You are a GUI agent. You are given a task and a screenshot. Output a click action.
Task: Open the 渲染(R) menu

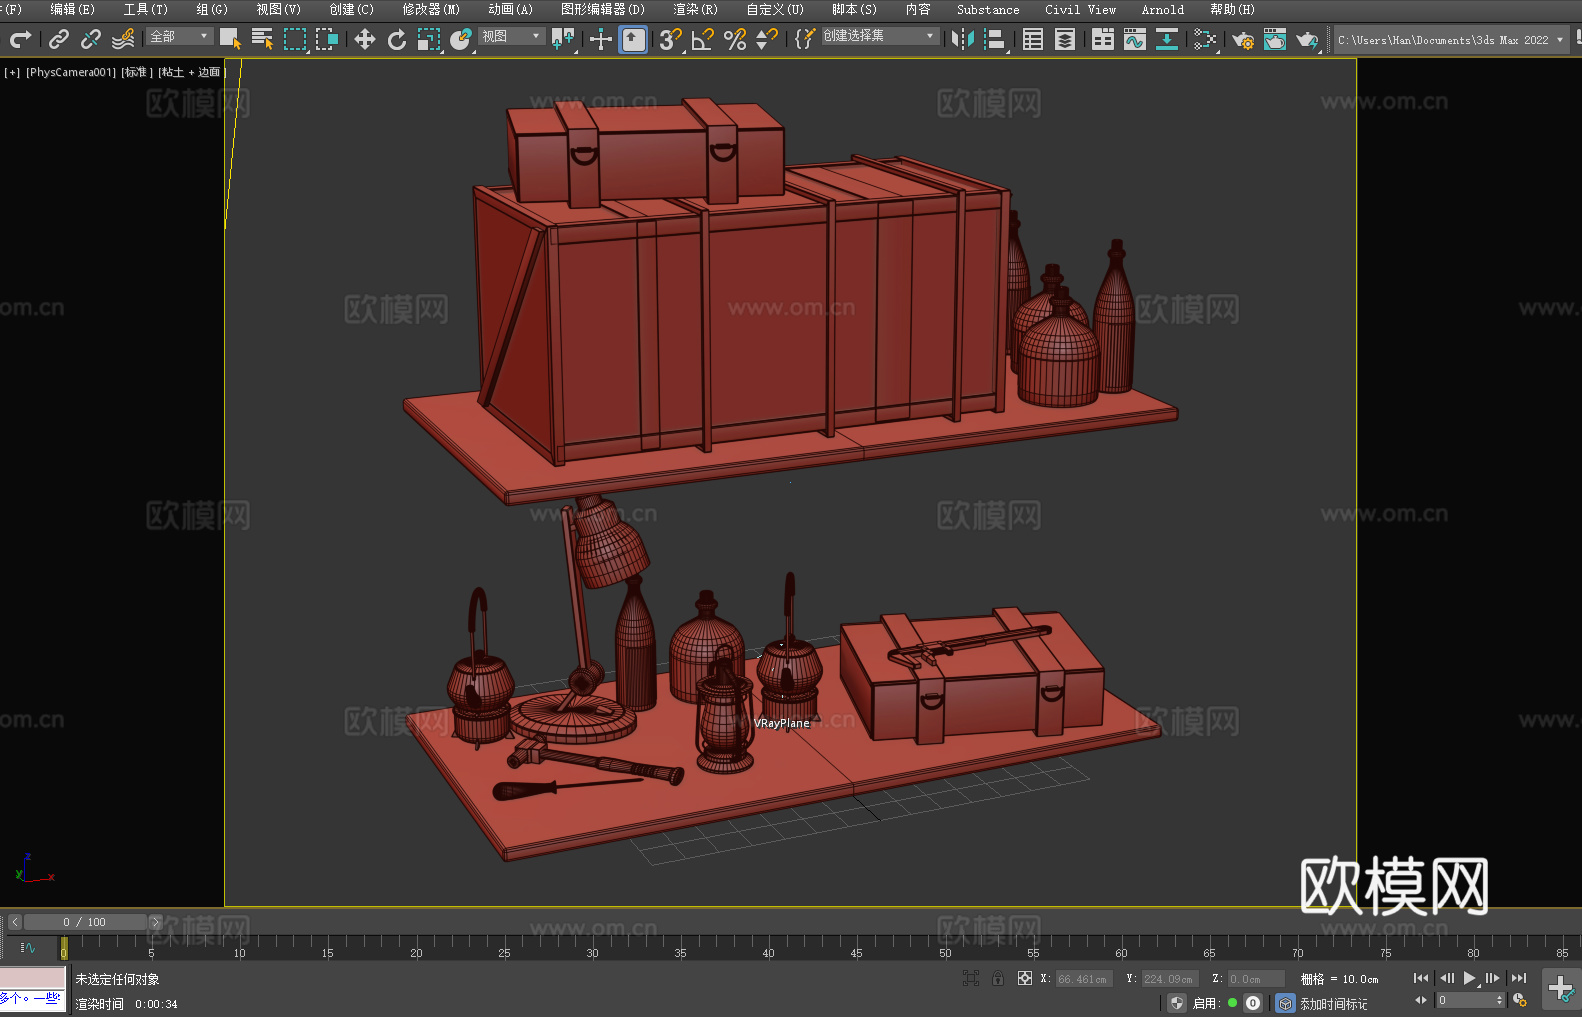pos(695,9)
